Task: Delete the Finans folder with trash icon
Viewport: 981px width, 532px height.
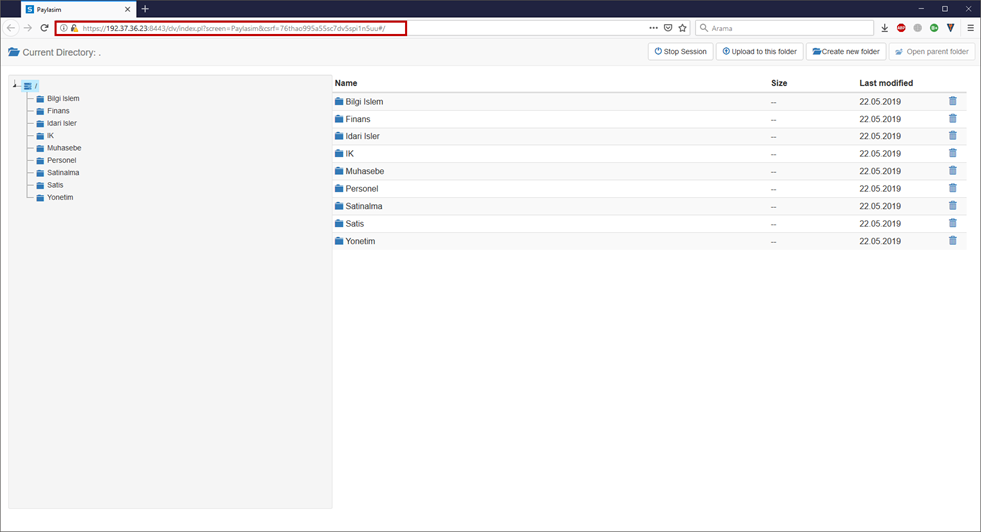Action: 952,118
